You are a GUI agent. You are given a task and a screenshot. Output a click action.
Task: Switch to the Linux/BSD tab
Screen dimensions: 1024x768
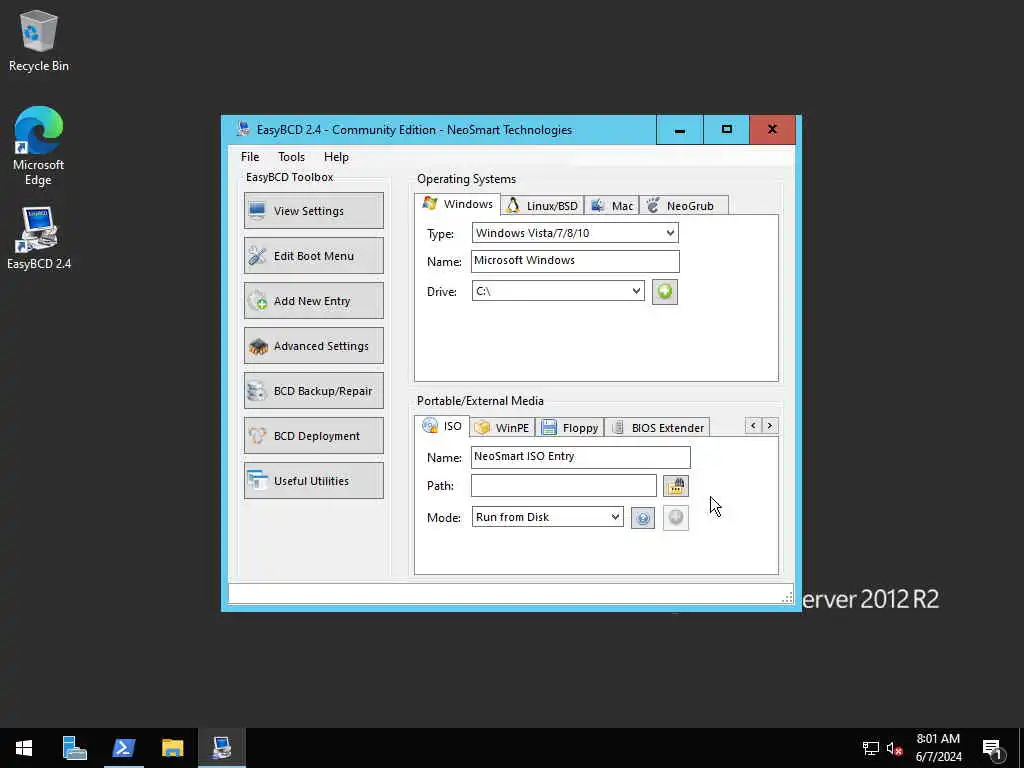543,206
